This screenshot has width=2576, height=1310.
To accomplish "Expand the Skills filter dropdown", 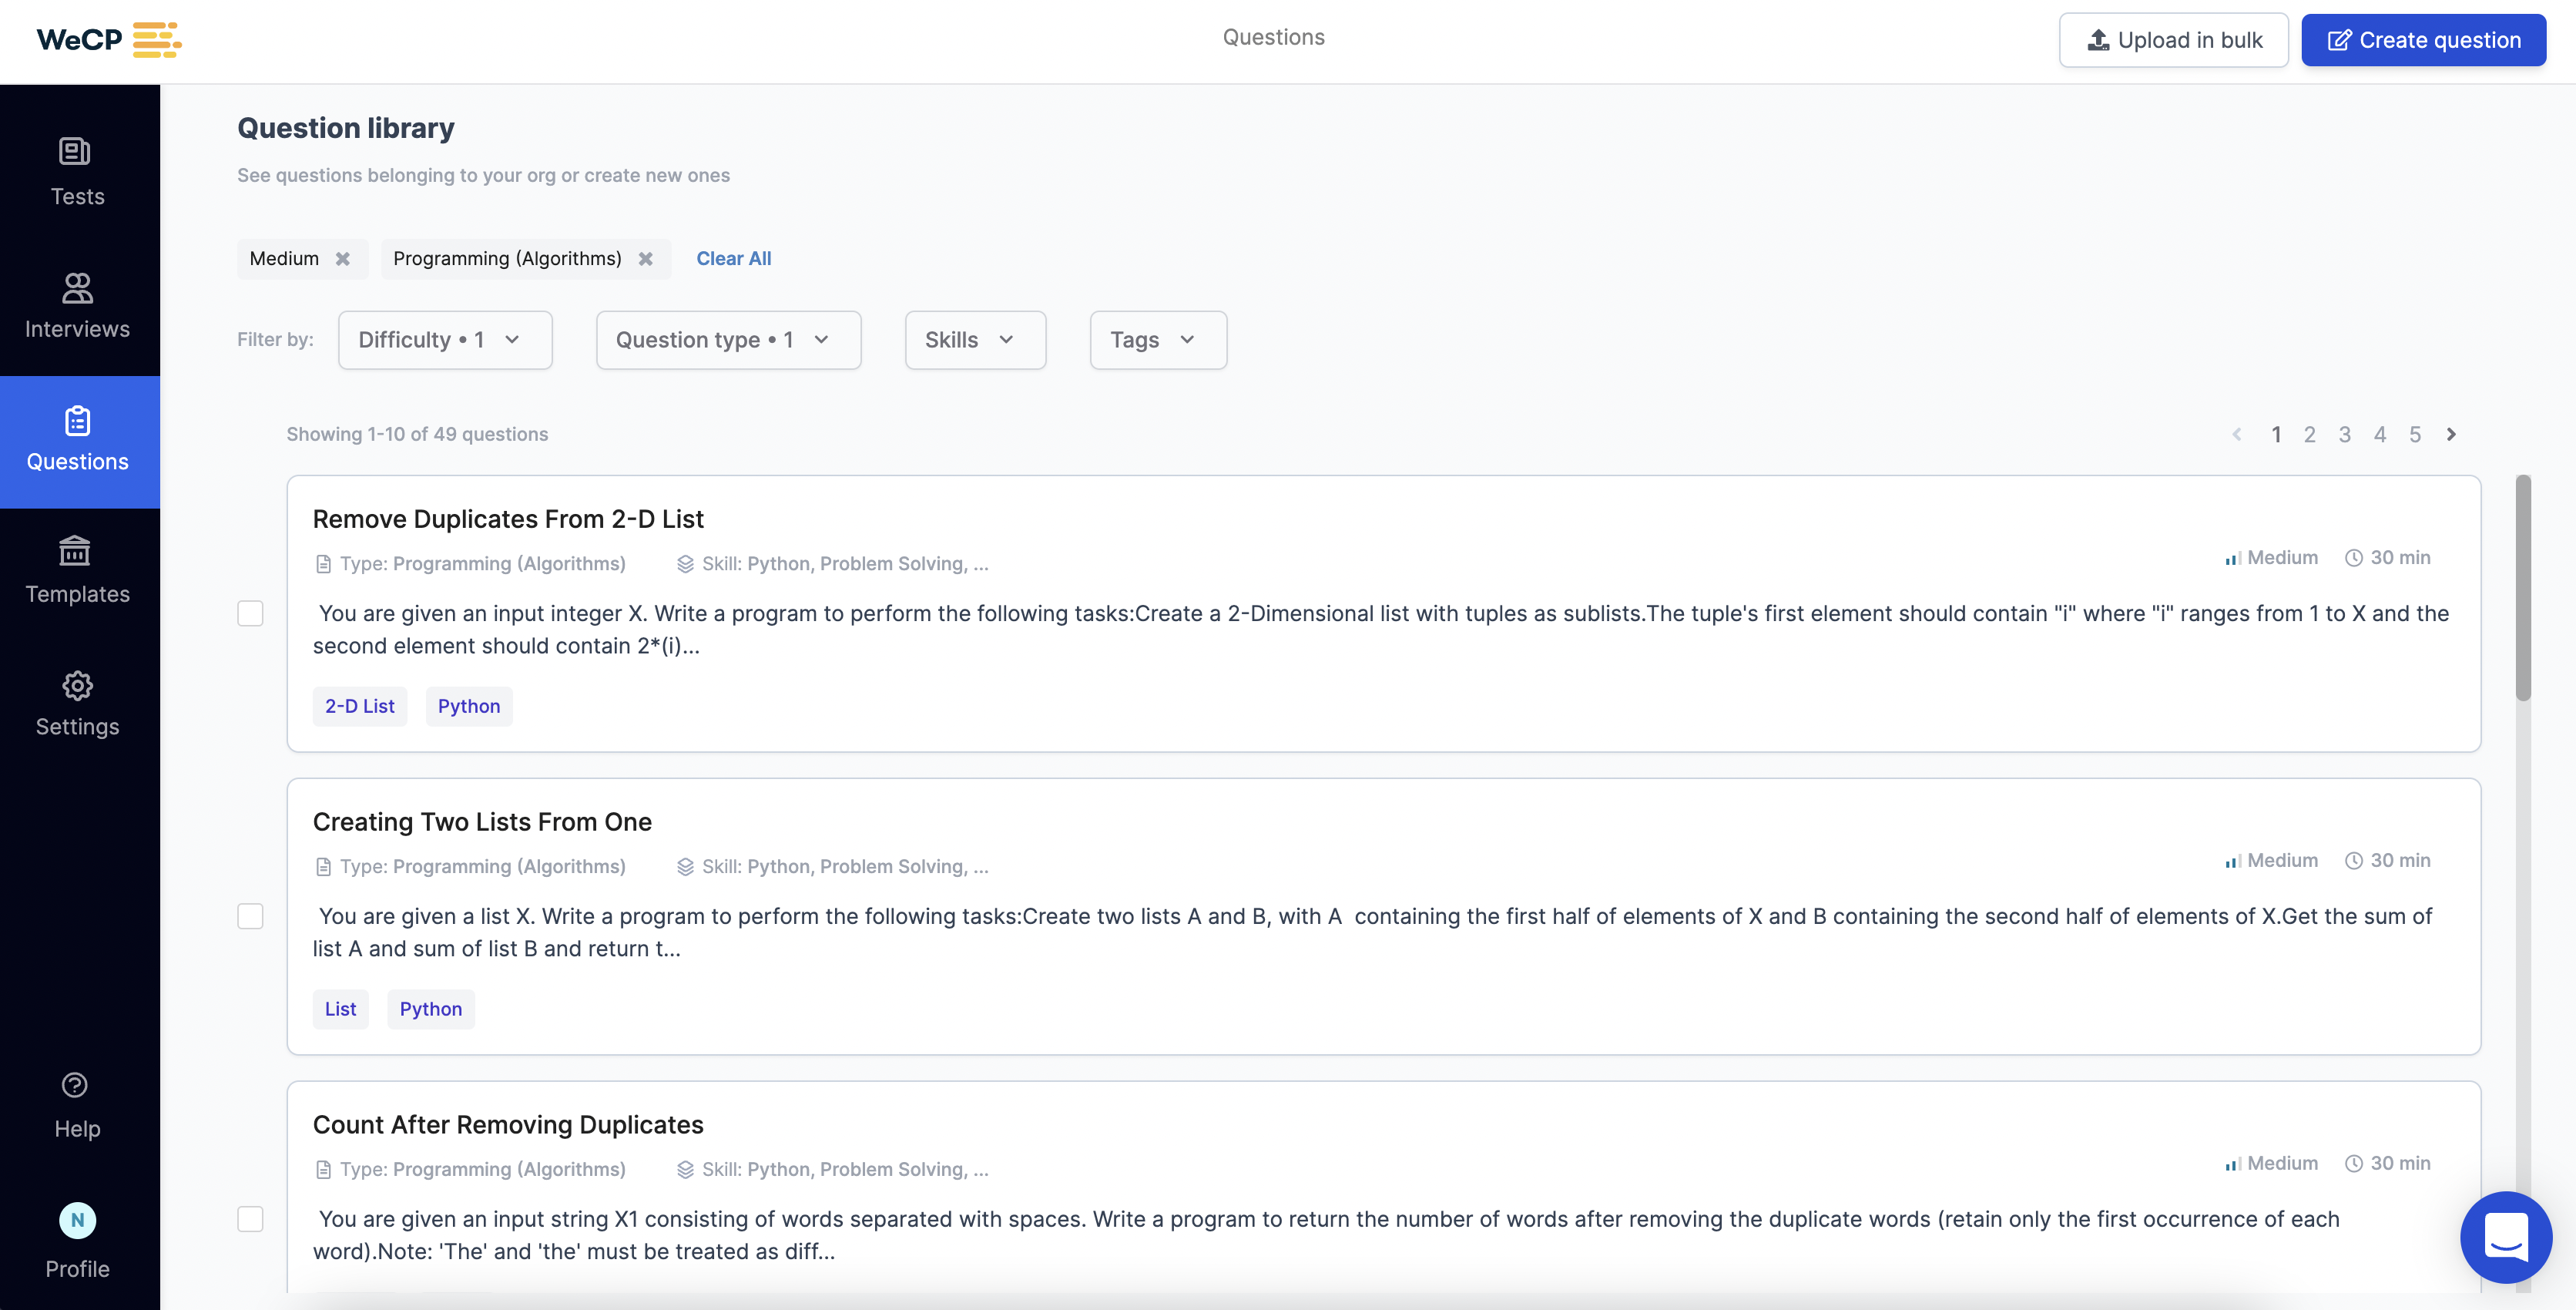I will tap(974, 340).
